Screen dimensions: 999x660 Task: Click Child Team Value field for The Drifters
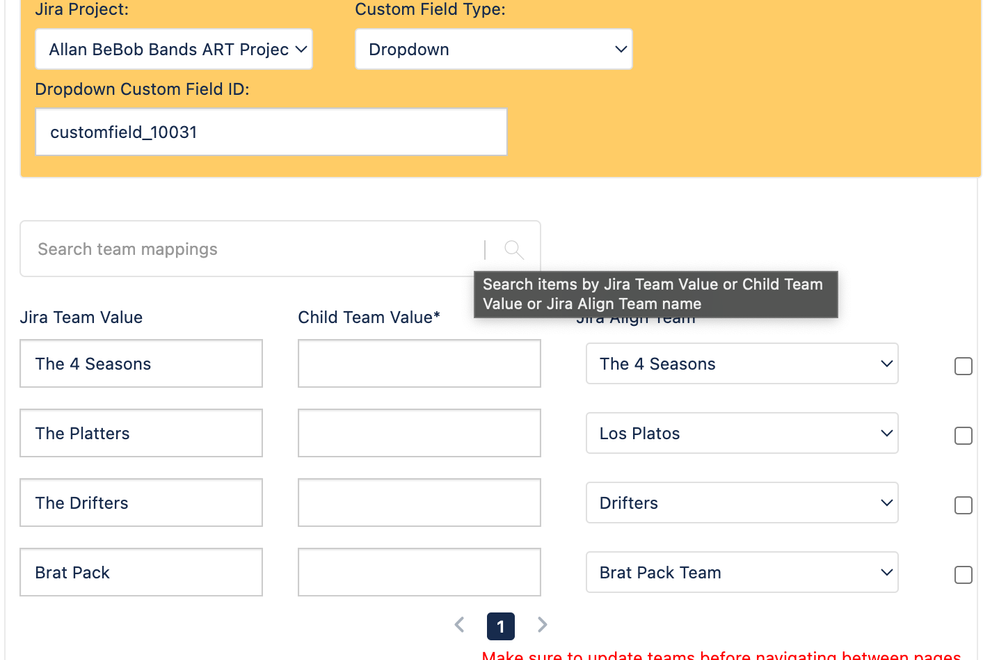click(x=419, y=503)
